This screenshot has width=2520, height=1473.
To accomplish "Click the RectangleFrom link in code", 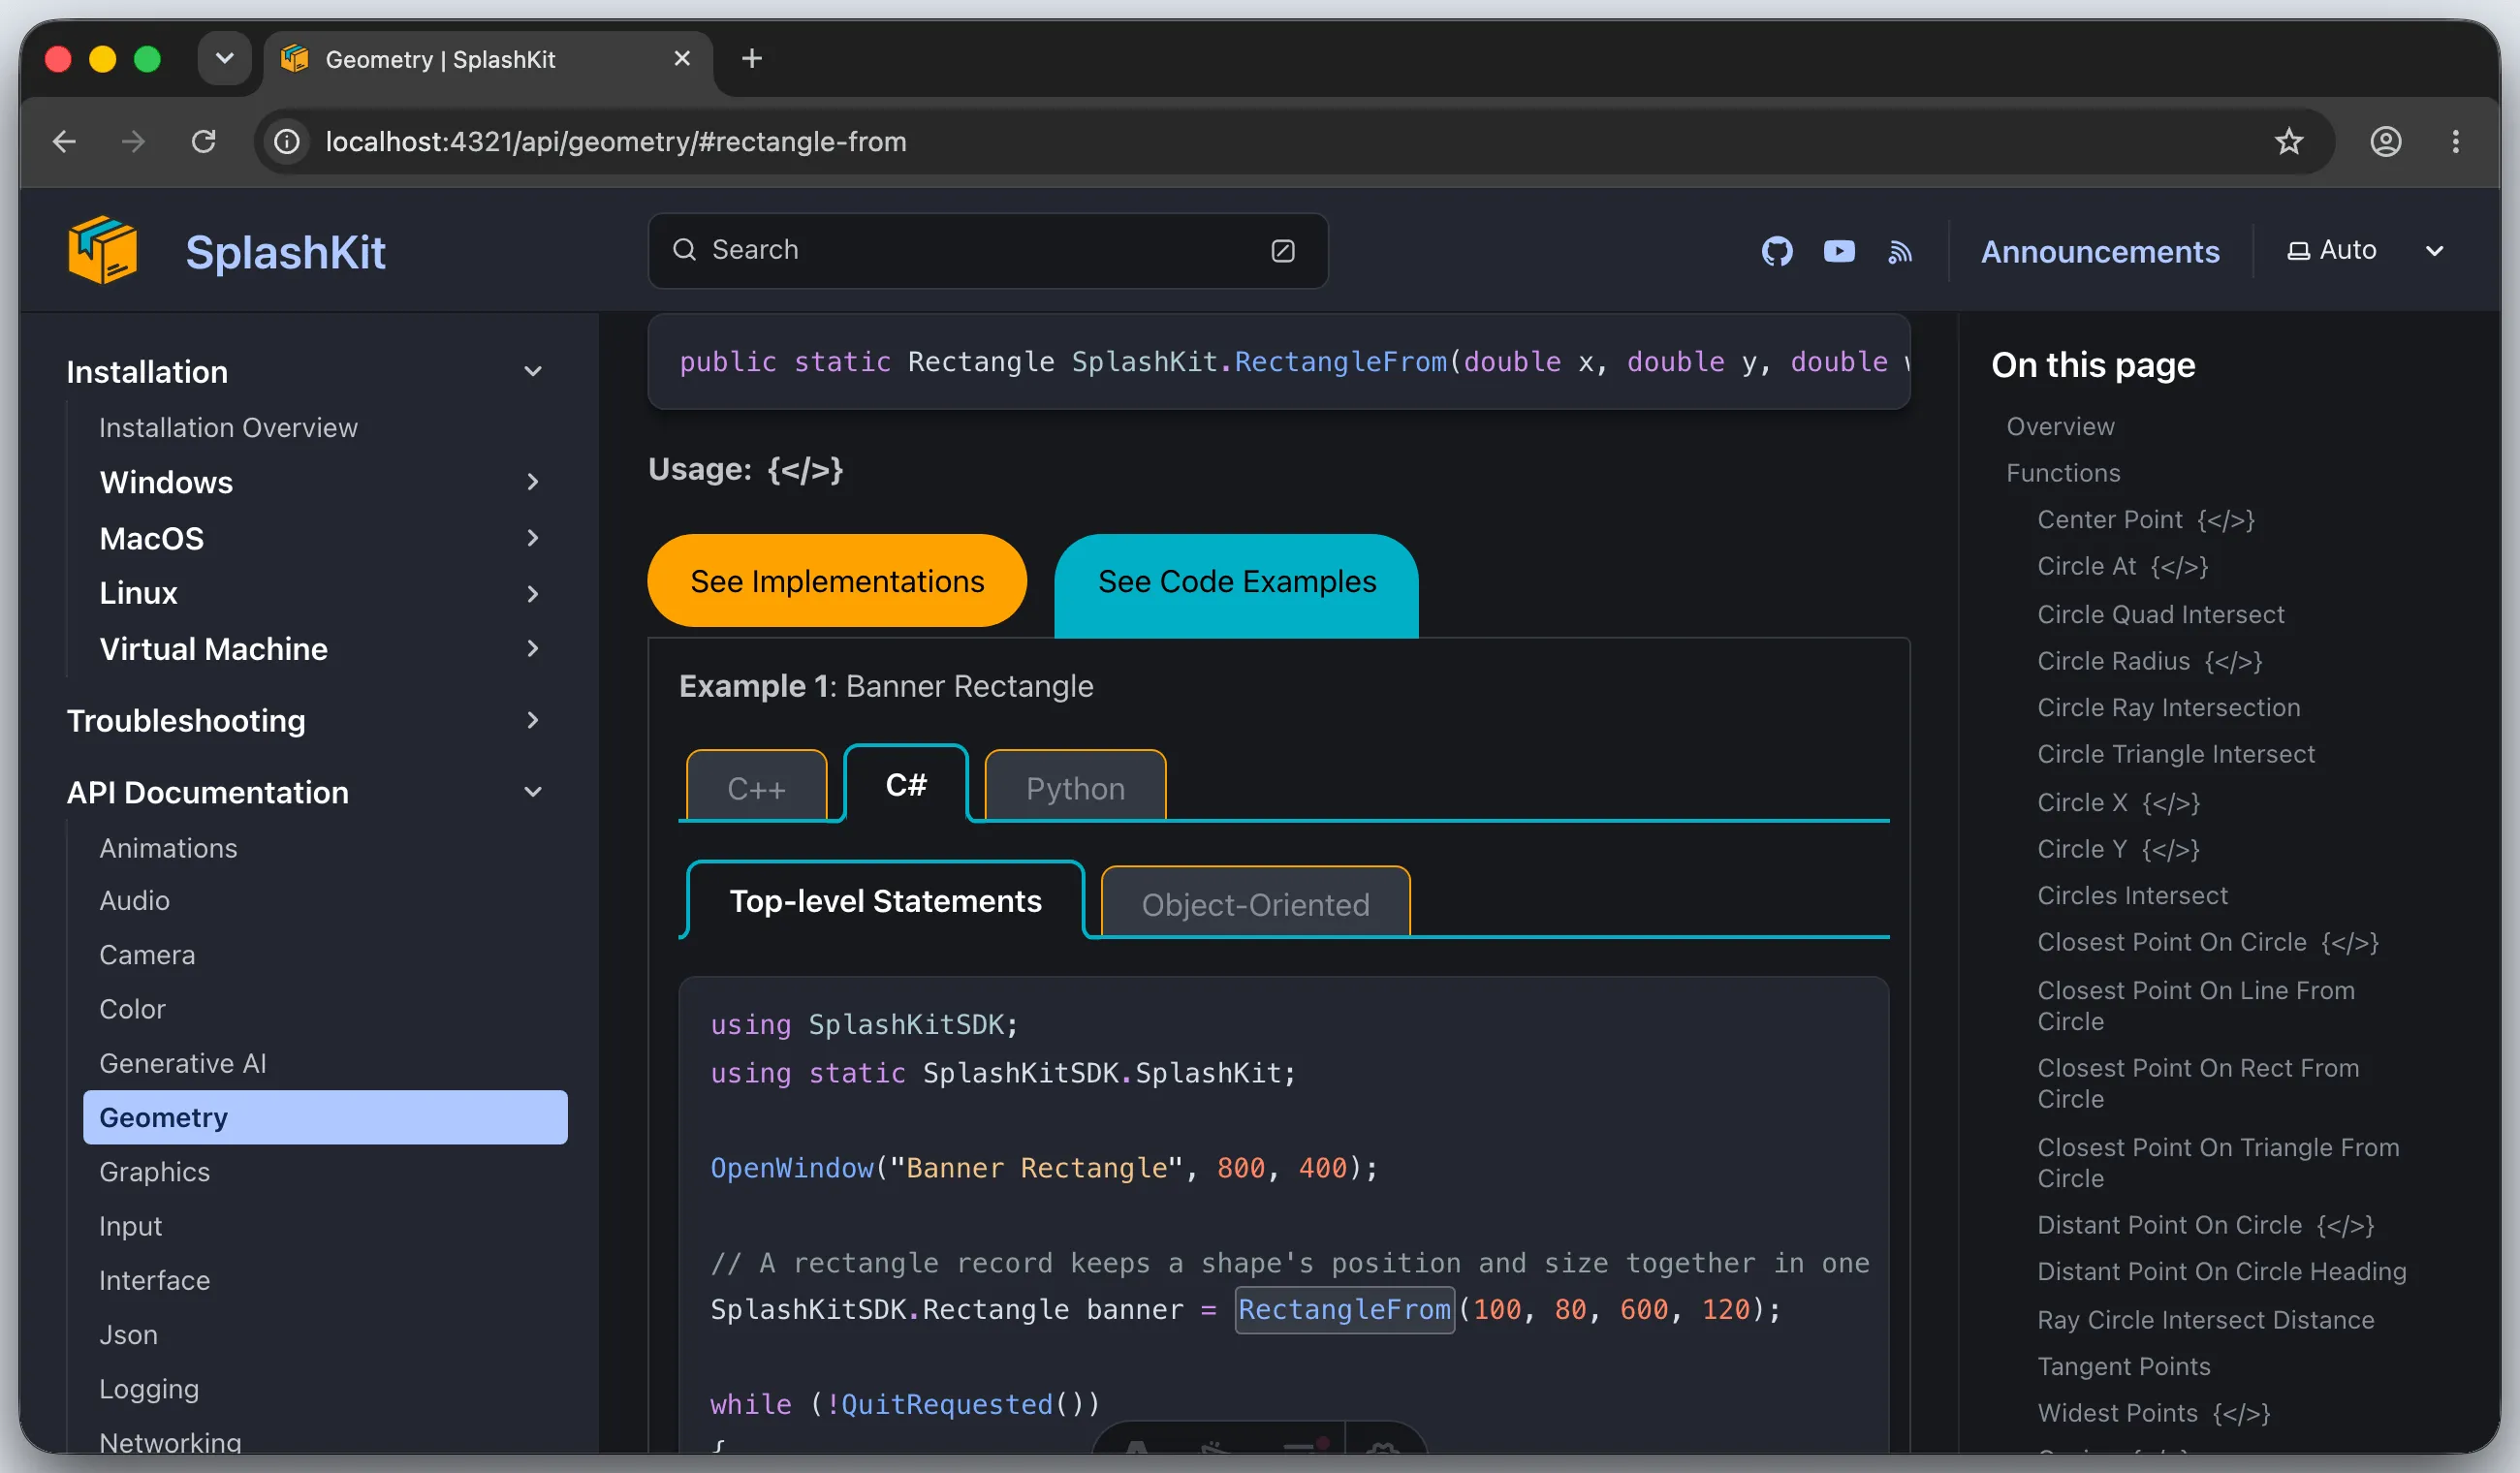I will tap(1344, 1309).
